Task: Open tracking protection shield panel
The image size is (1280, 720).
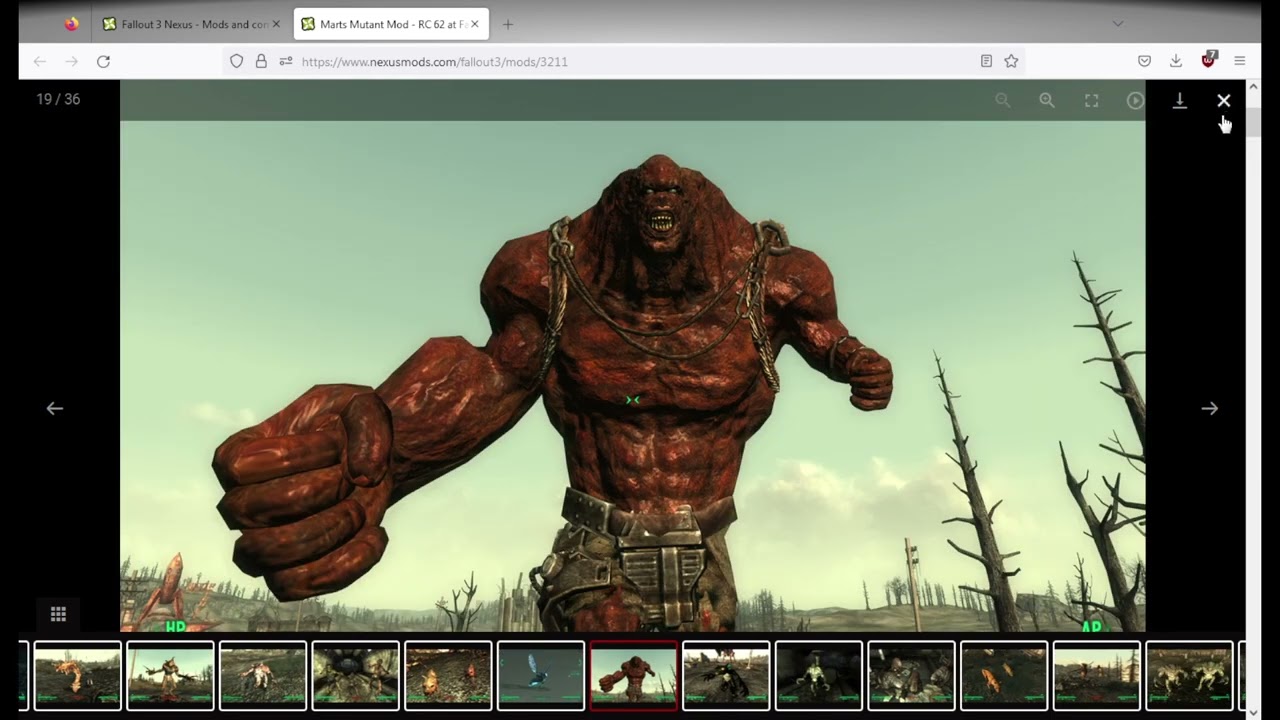Action: coord(237,61)
